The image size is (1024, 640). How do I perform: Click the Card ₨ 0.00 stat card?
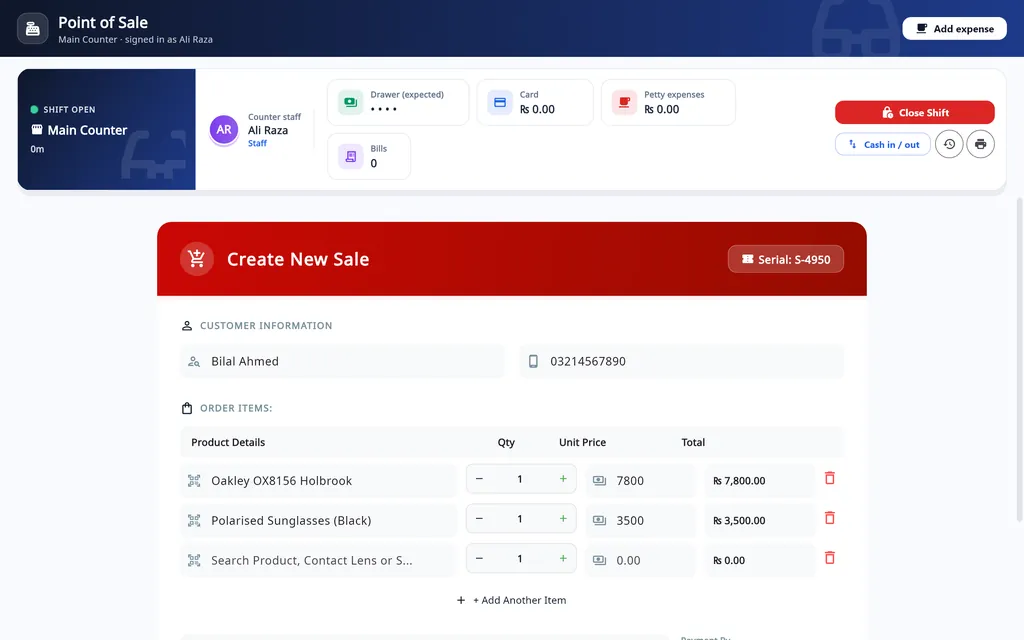click(x=535, y=103)
